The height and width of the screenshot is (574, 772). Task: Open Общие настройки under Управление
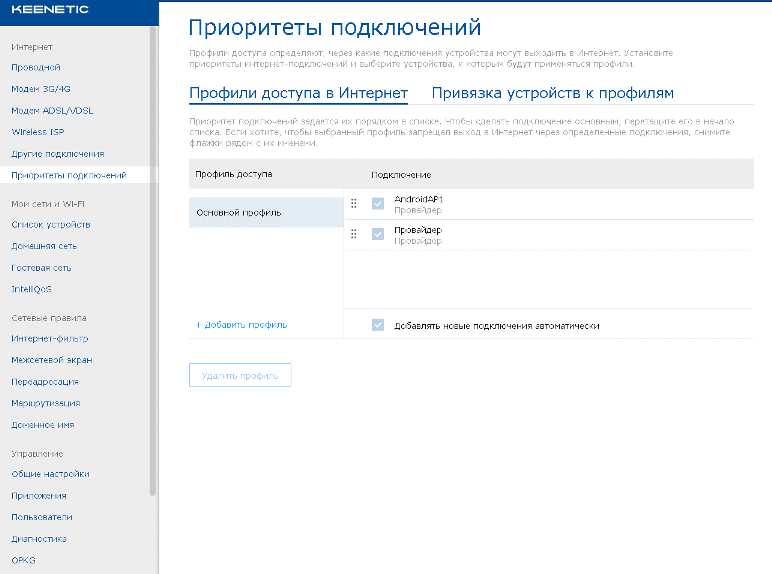tap(50, 474)
